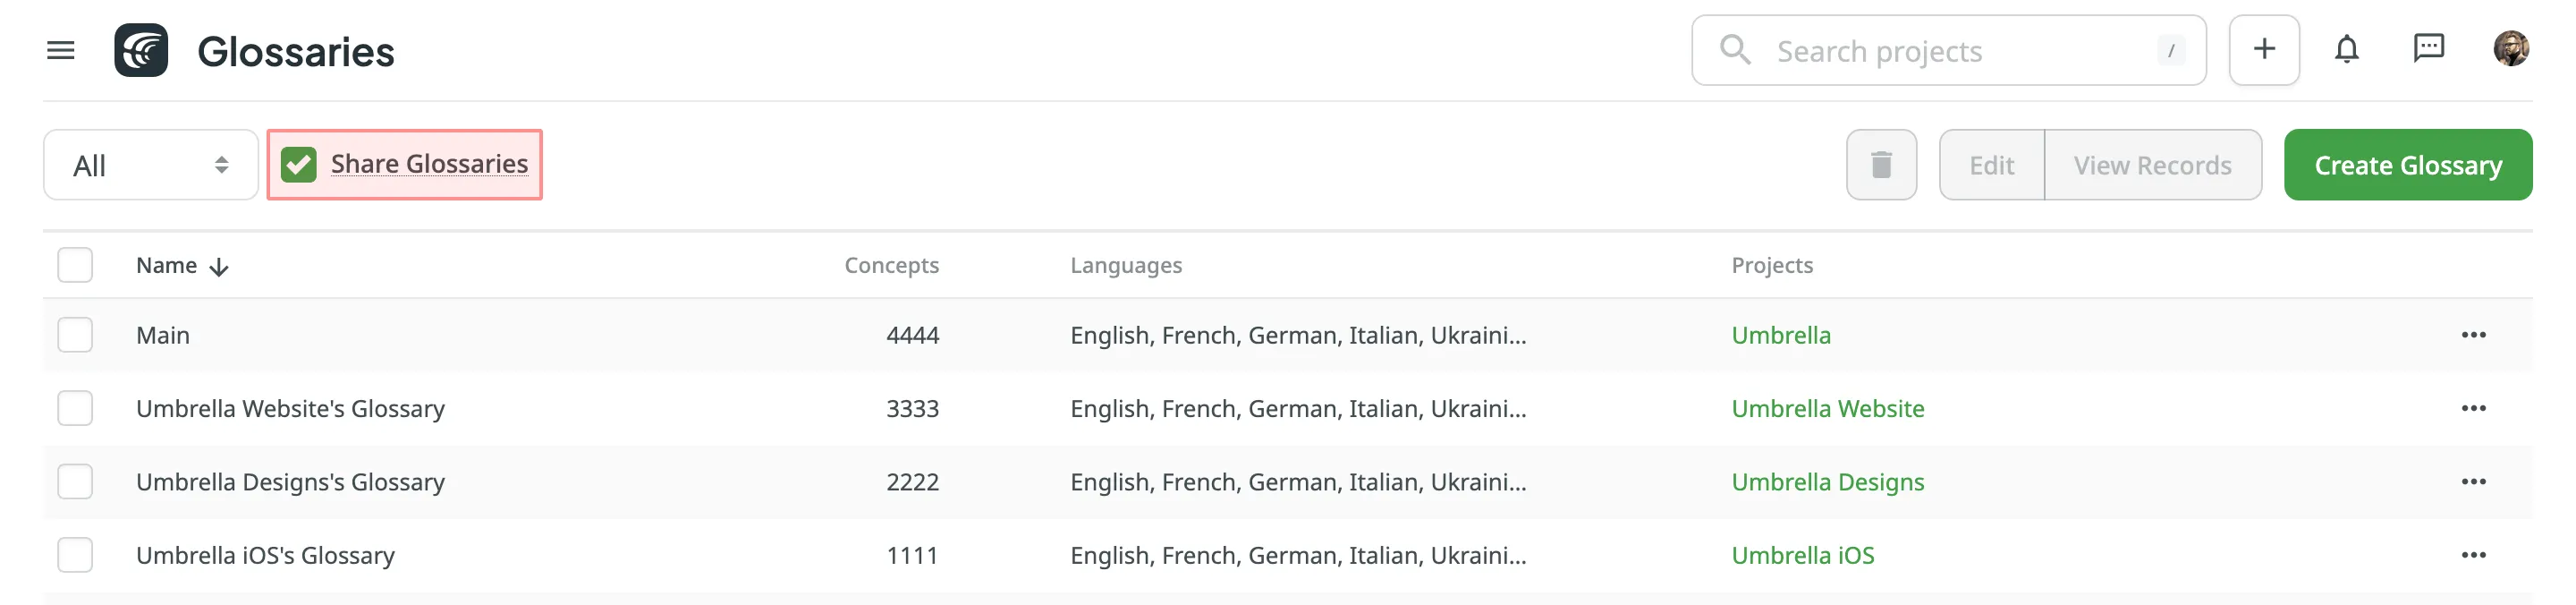Viewport: 2576px width, 605px height.
Task: Click the plus create button
Action: 2263,50
